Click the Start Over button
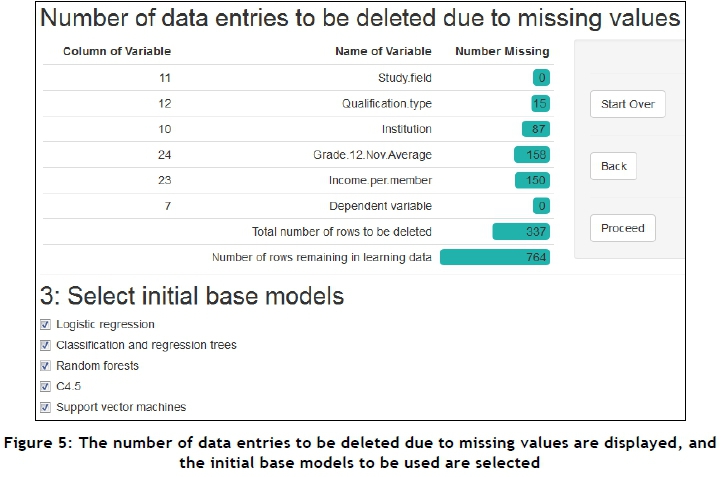Viewport: 721px width, 477px height. tap(627, 104)
